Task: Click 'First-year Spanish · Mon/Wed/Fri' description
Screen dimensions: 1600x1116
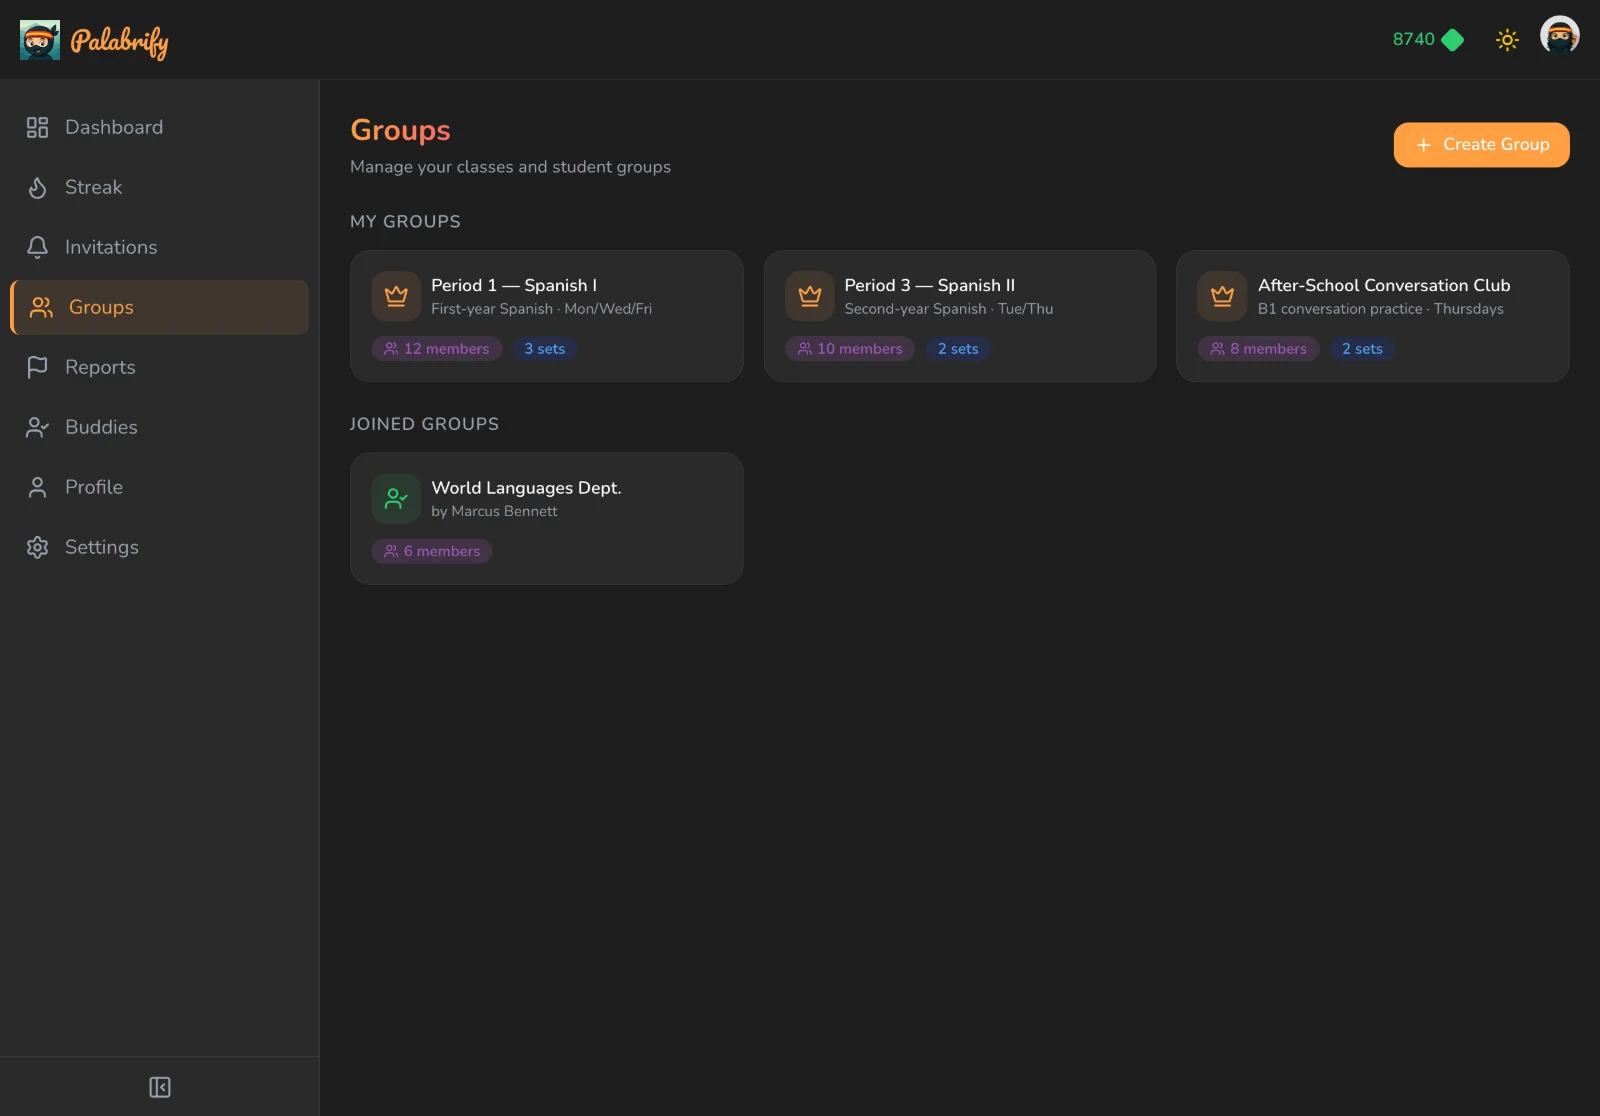Action: (x=541, y=309)
